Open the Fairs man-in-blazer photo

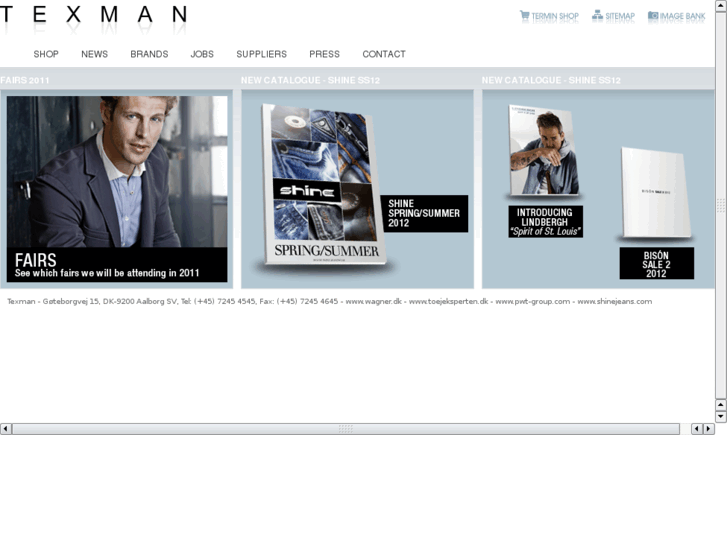[x=117, y=172]
